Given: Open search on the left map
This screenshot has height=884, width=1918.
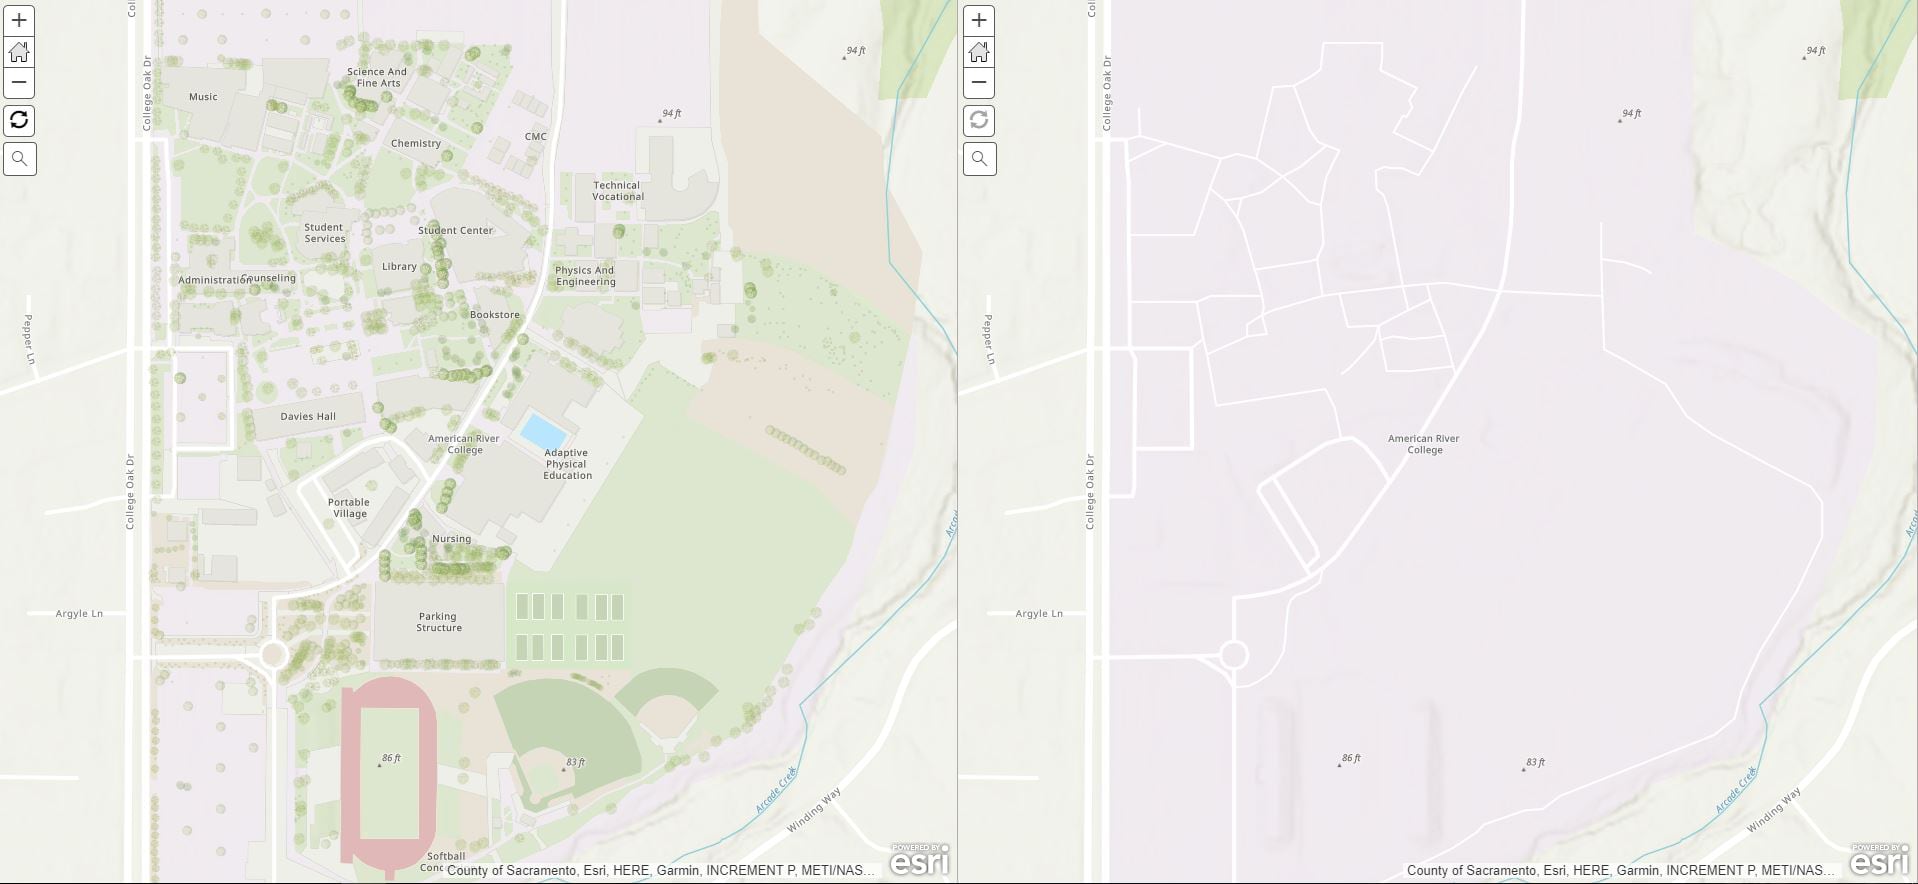Looking at the screenshot, I should point(19,159).
